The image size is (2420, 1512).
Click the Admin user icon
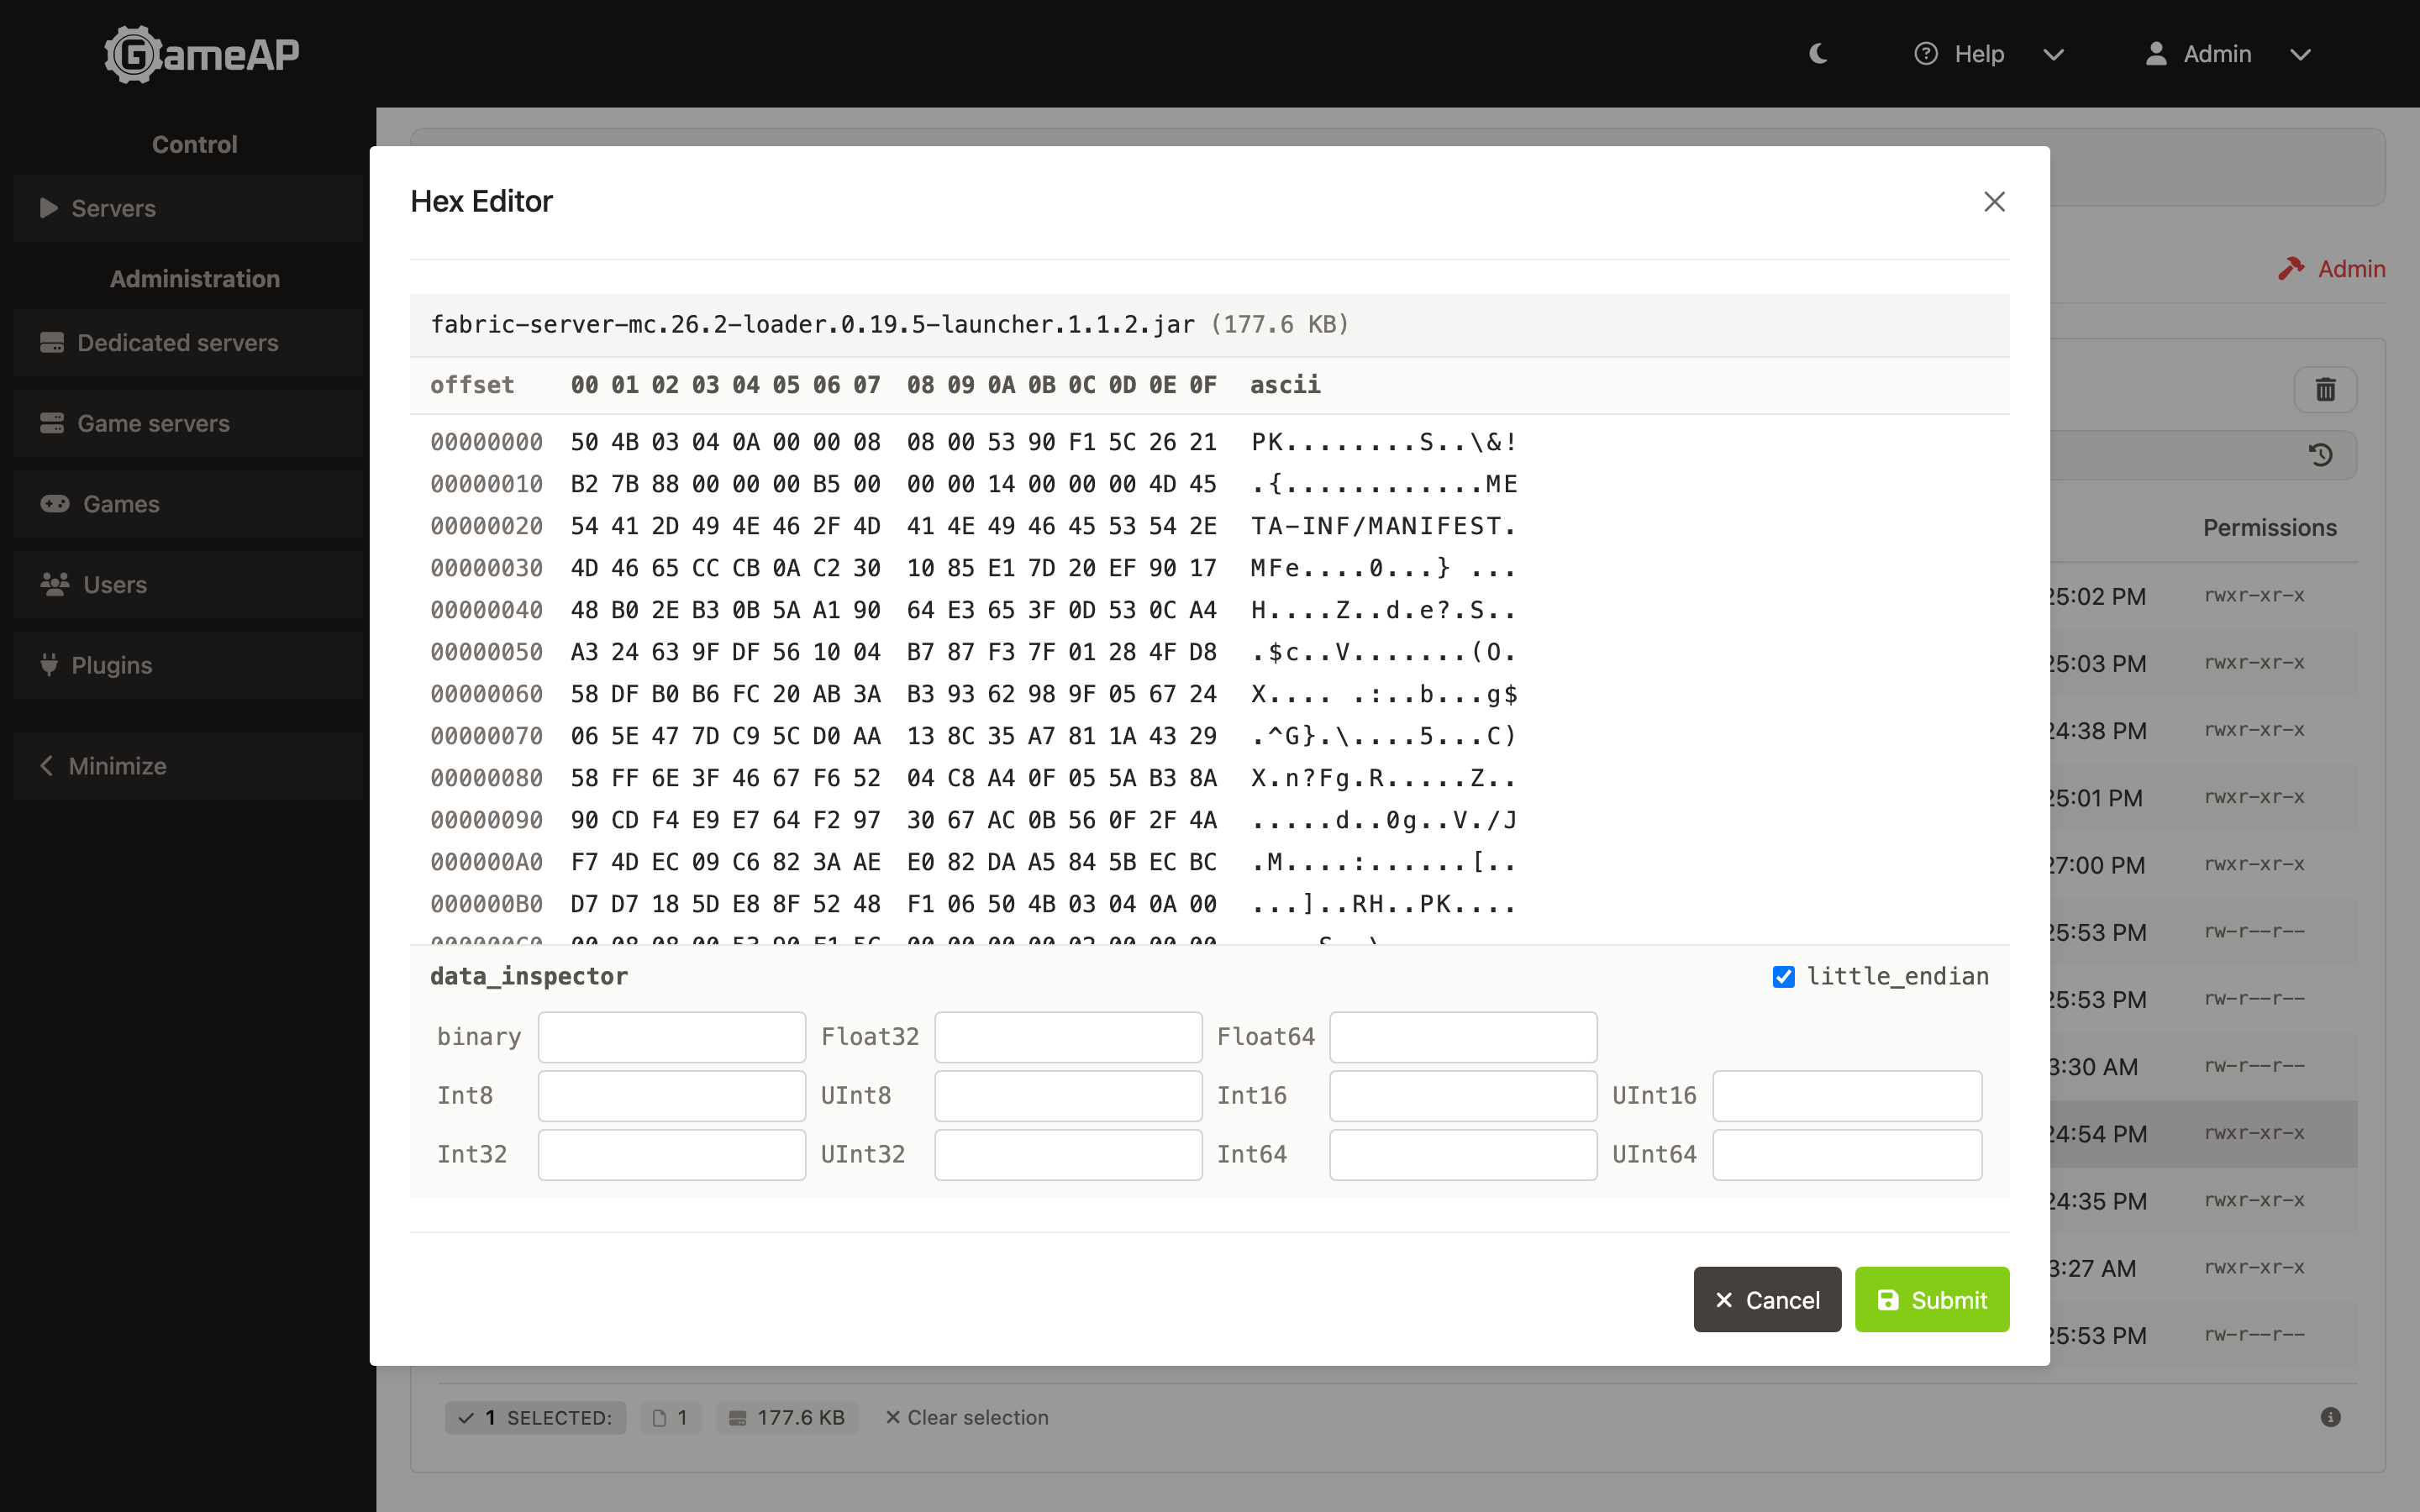coord(2156,54)
